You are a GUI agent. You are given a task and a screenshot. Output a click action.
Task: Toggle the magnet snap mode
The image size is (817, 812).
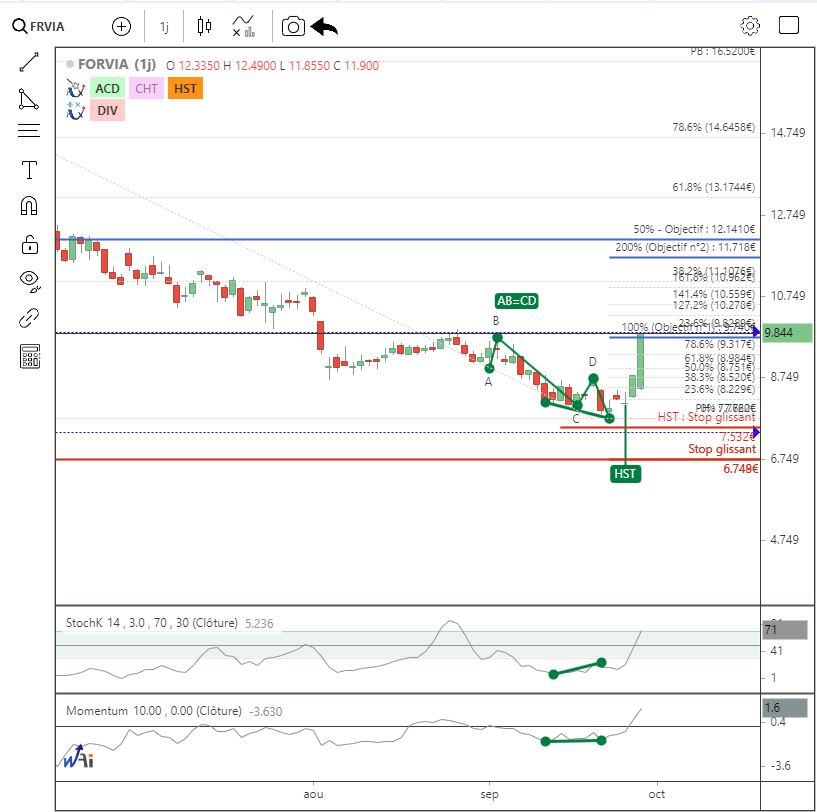(x=29, y=206)
